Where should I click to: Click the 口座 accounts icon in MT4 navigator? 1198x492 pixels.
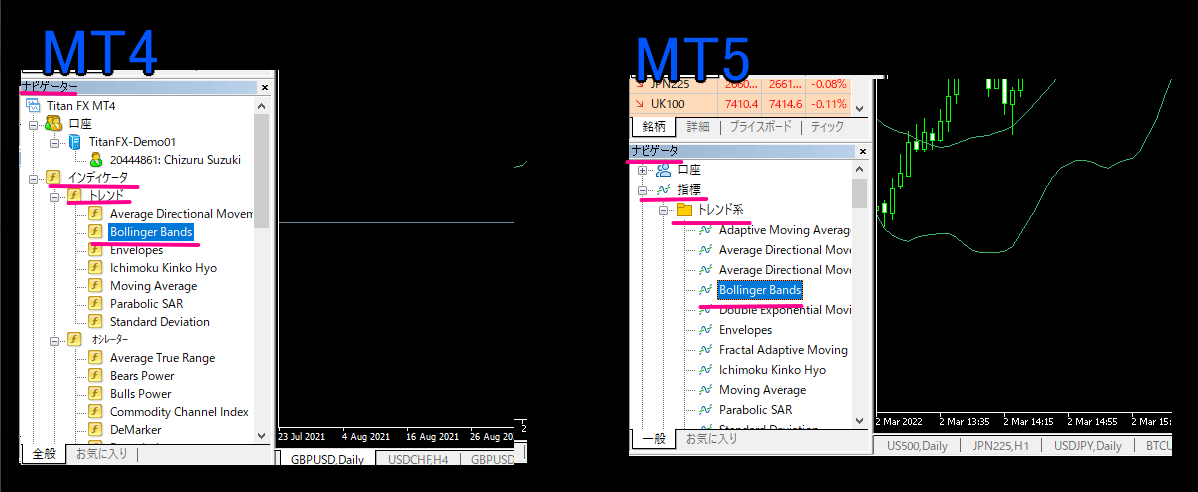click(53, 124)
